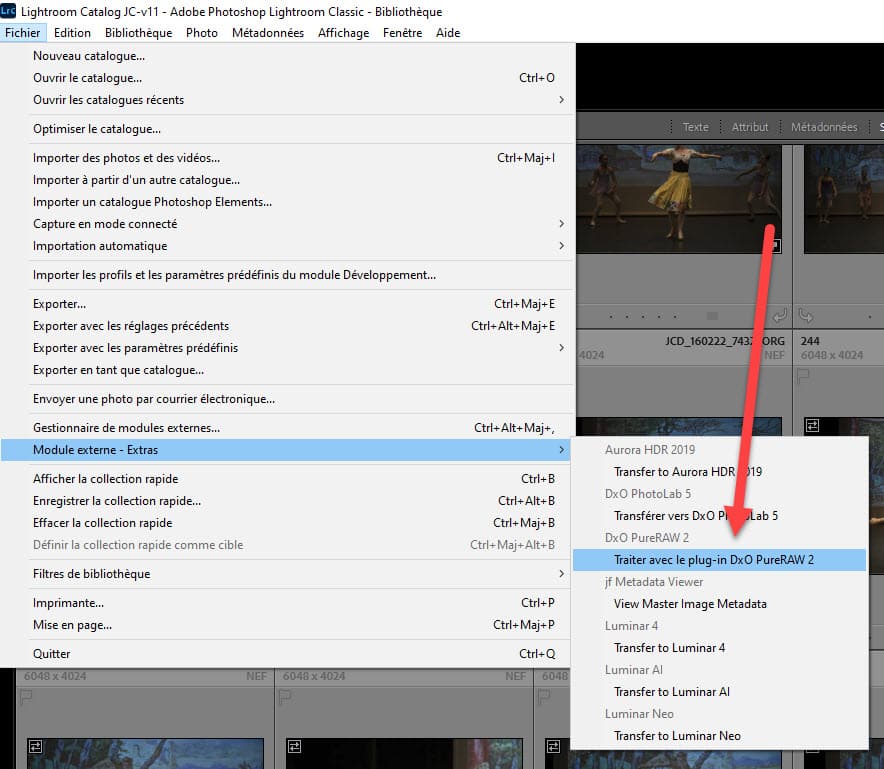Choose View Master Image Metadata
Image resolution: width=884 pixels, height=769 pixels.
(719, 604)
